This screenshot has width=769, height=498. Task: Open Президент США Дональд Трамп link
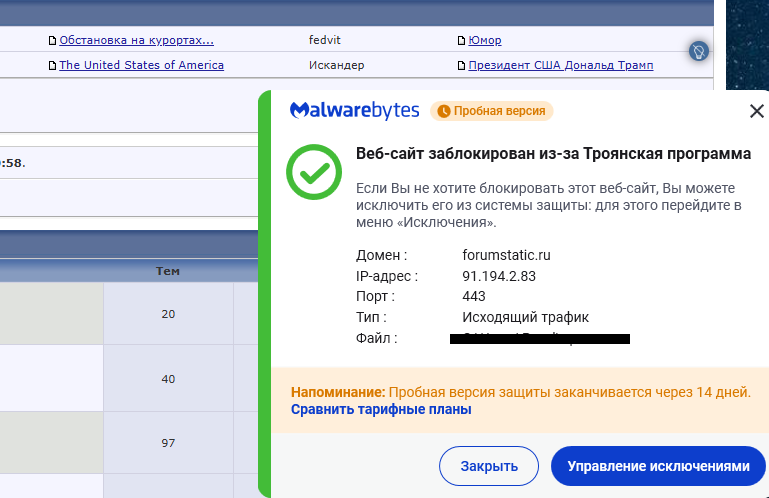pyautogui.click(x=561, y=65)
